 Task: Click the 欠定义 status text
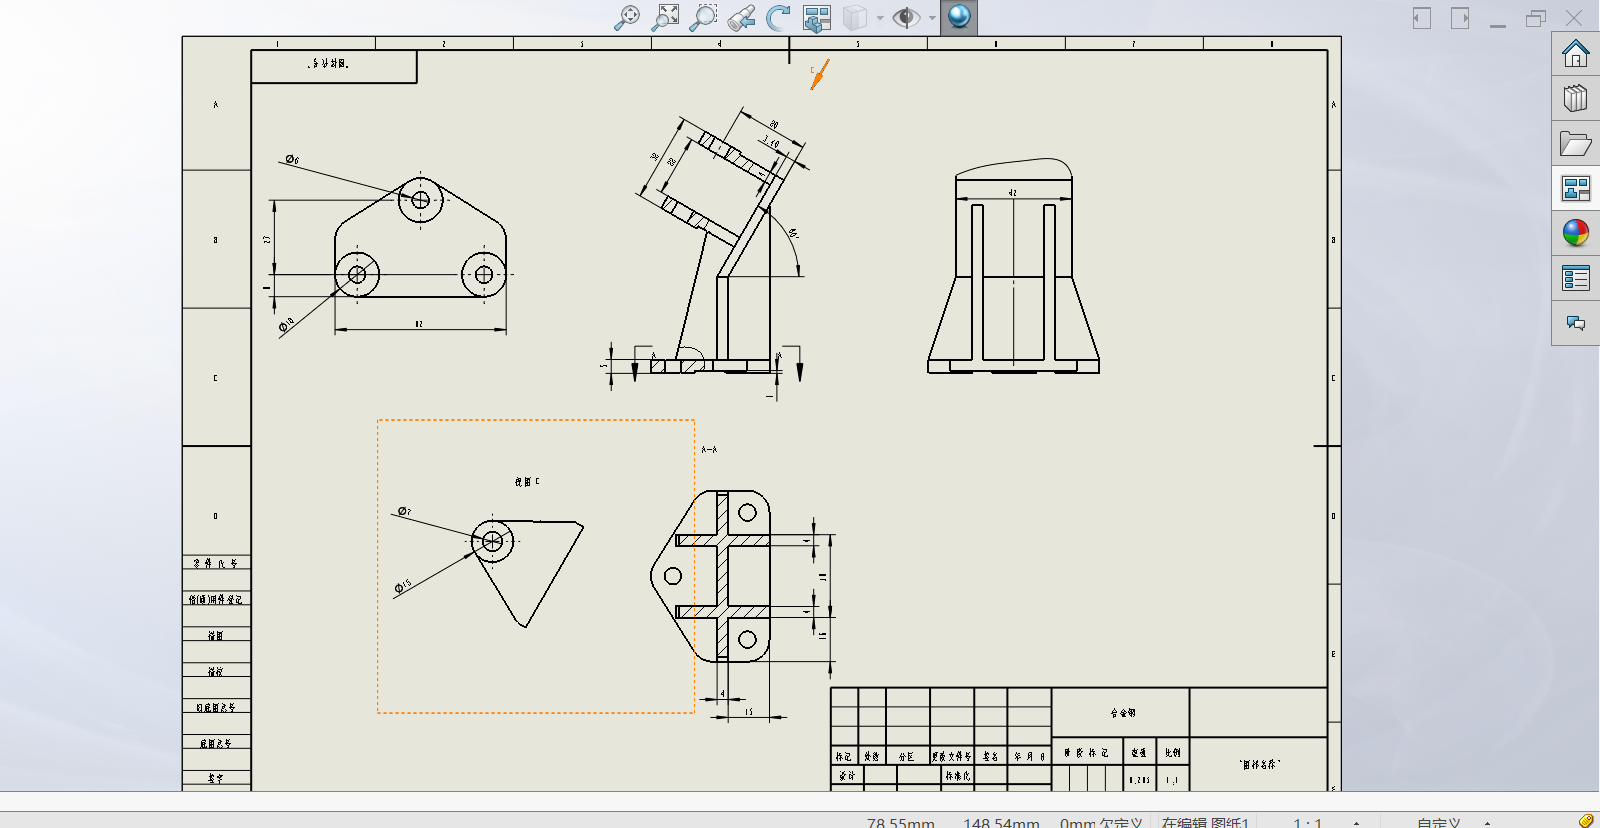[1121, 822]
